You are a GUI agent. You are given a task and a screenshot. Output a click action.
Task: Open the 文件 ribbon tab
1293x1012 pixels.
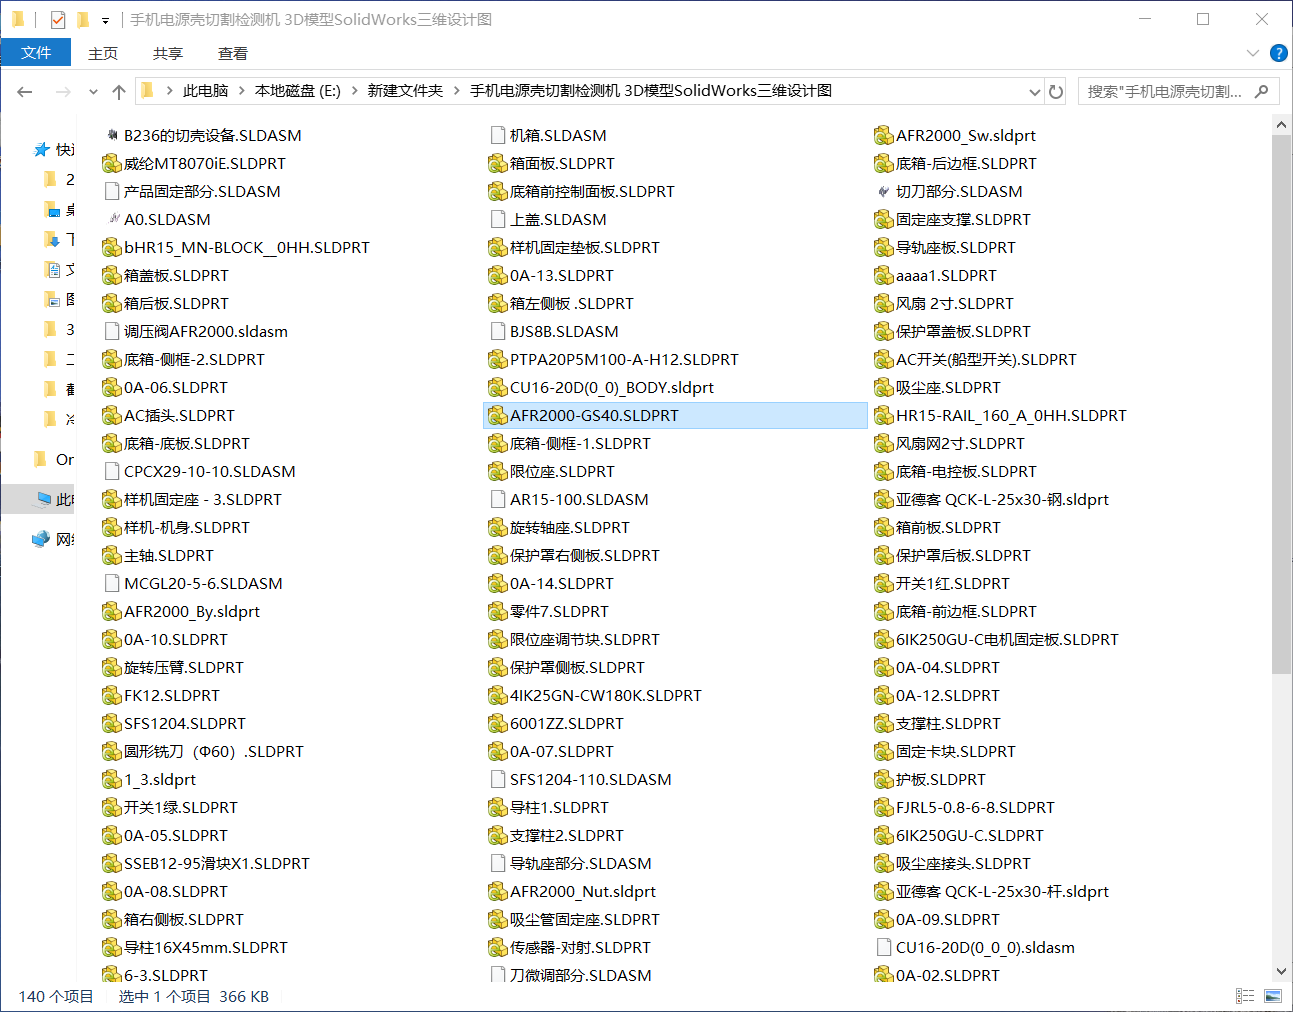click(36, 53)
